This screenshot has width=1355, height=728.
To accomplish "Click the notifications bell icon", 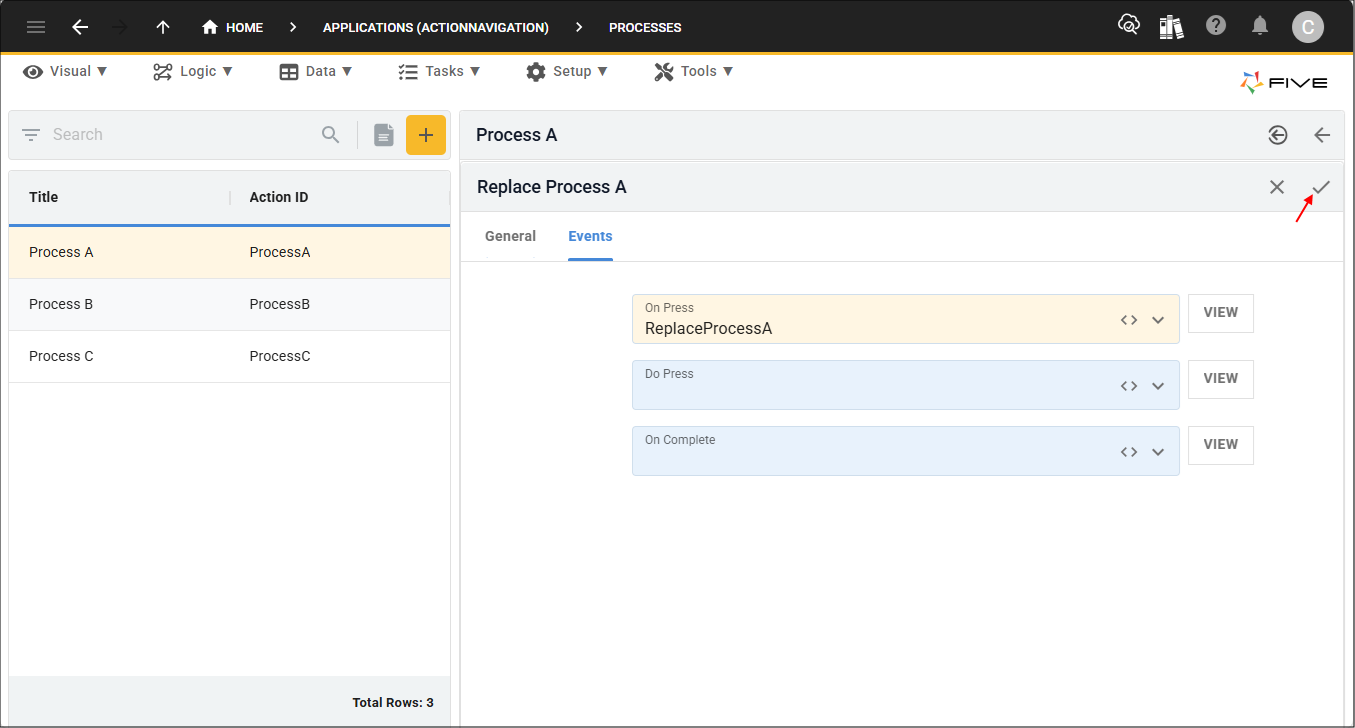I will click(x=1260, y=26).
